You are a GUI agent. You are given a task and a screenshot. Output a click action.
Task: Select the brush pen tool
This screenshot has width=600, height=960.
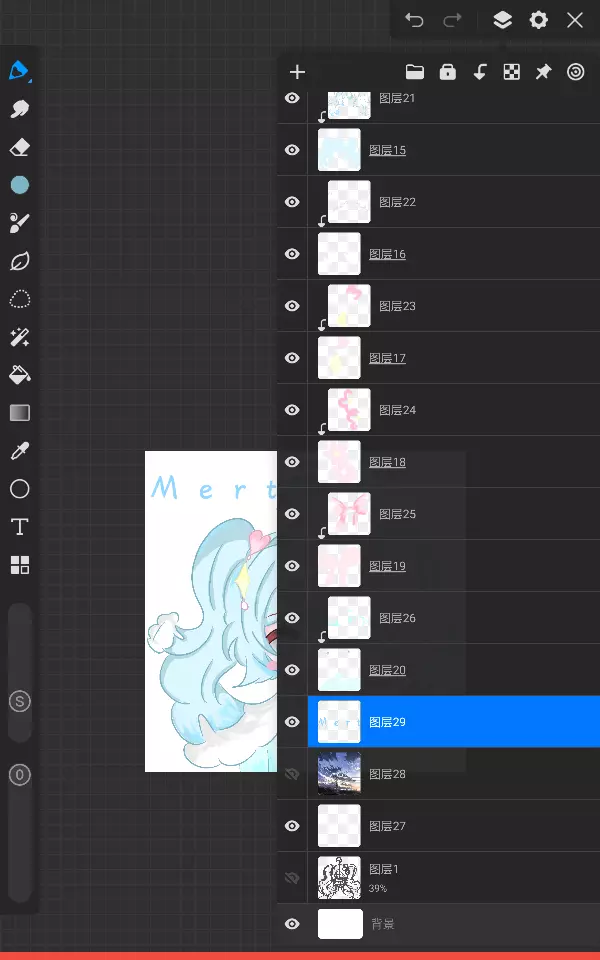(19, 71)
